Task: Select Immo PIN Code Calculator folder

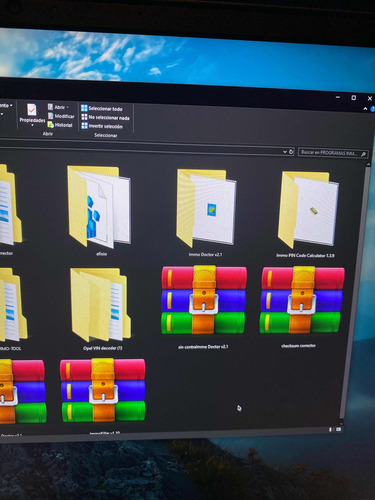Action: tap(306, 214)
